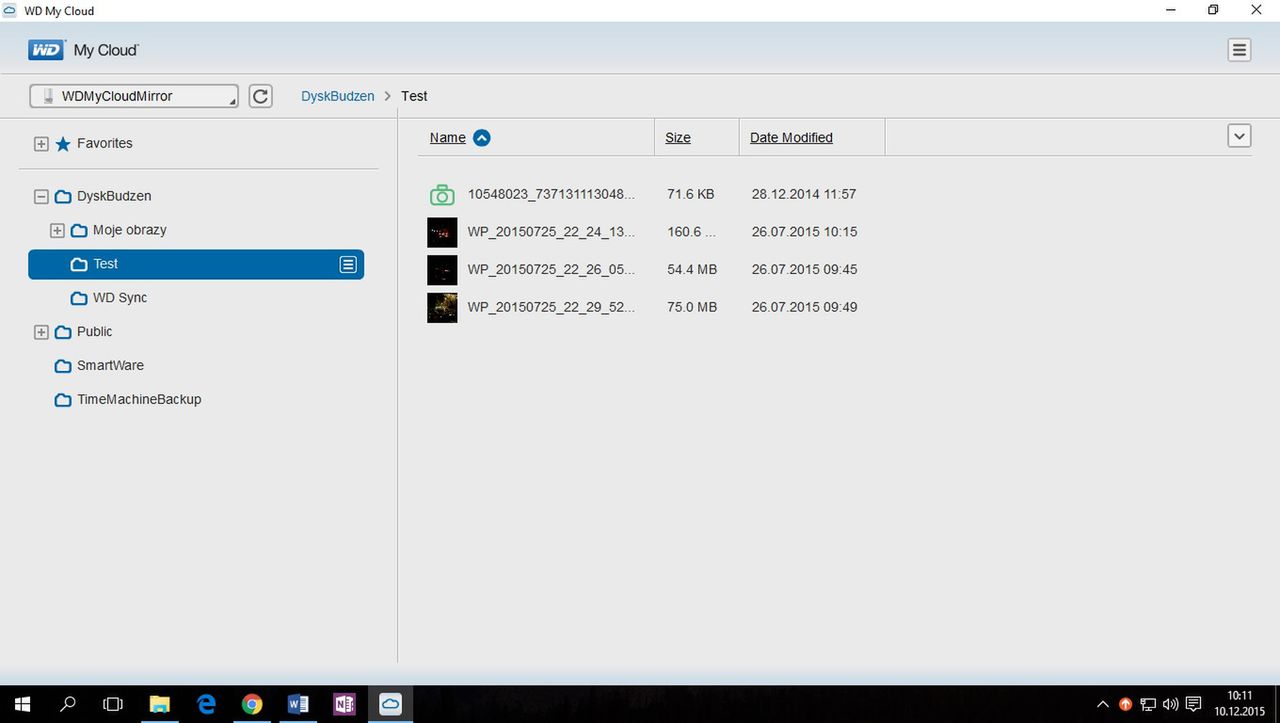Click the 71.6 KB size value
Screen dimensions: 1280x723
pyautogui.click(x=691, y=194)
